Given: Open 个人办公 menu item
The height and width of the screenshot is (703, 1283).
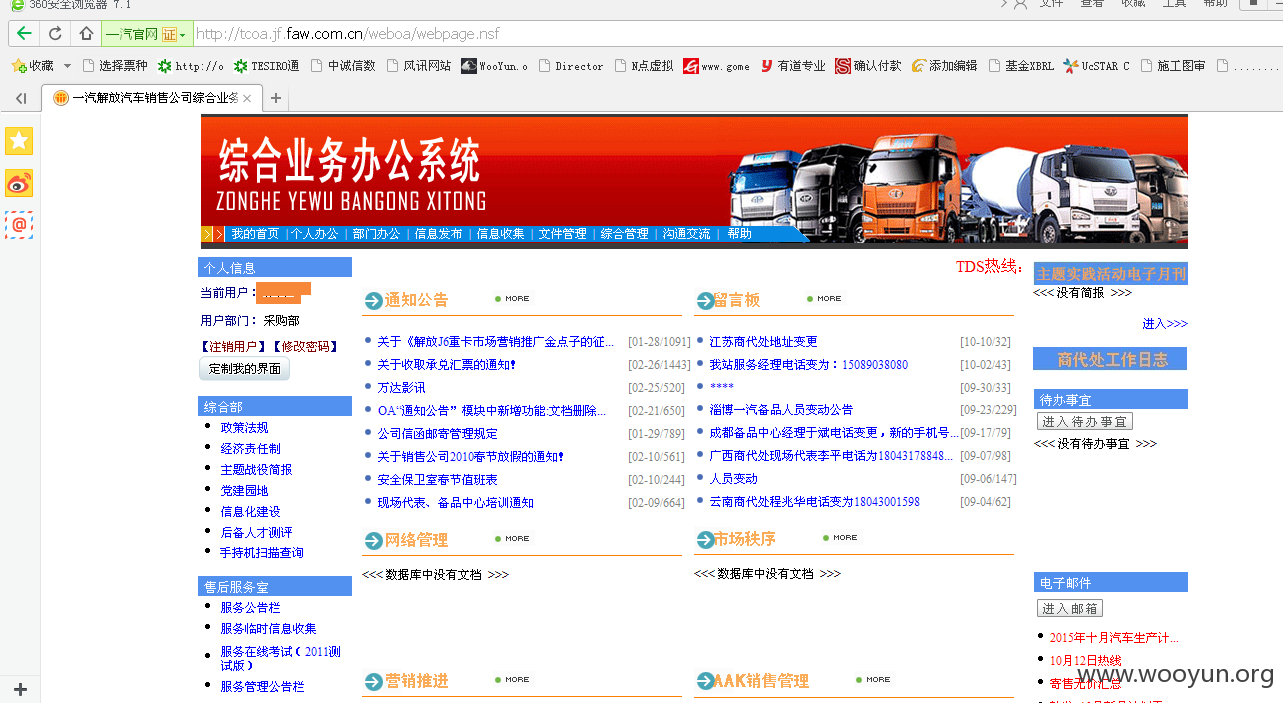Looking at the screenshot, I should pyautogui.click(x=315, y=234).
